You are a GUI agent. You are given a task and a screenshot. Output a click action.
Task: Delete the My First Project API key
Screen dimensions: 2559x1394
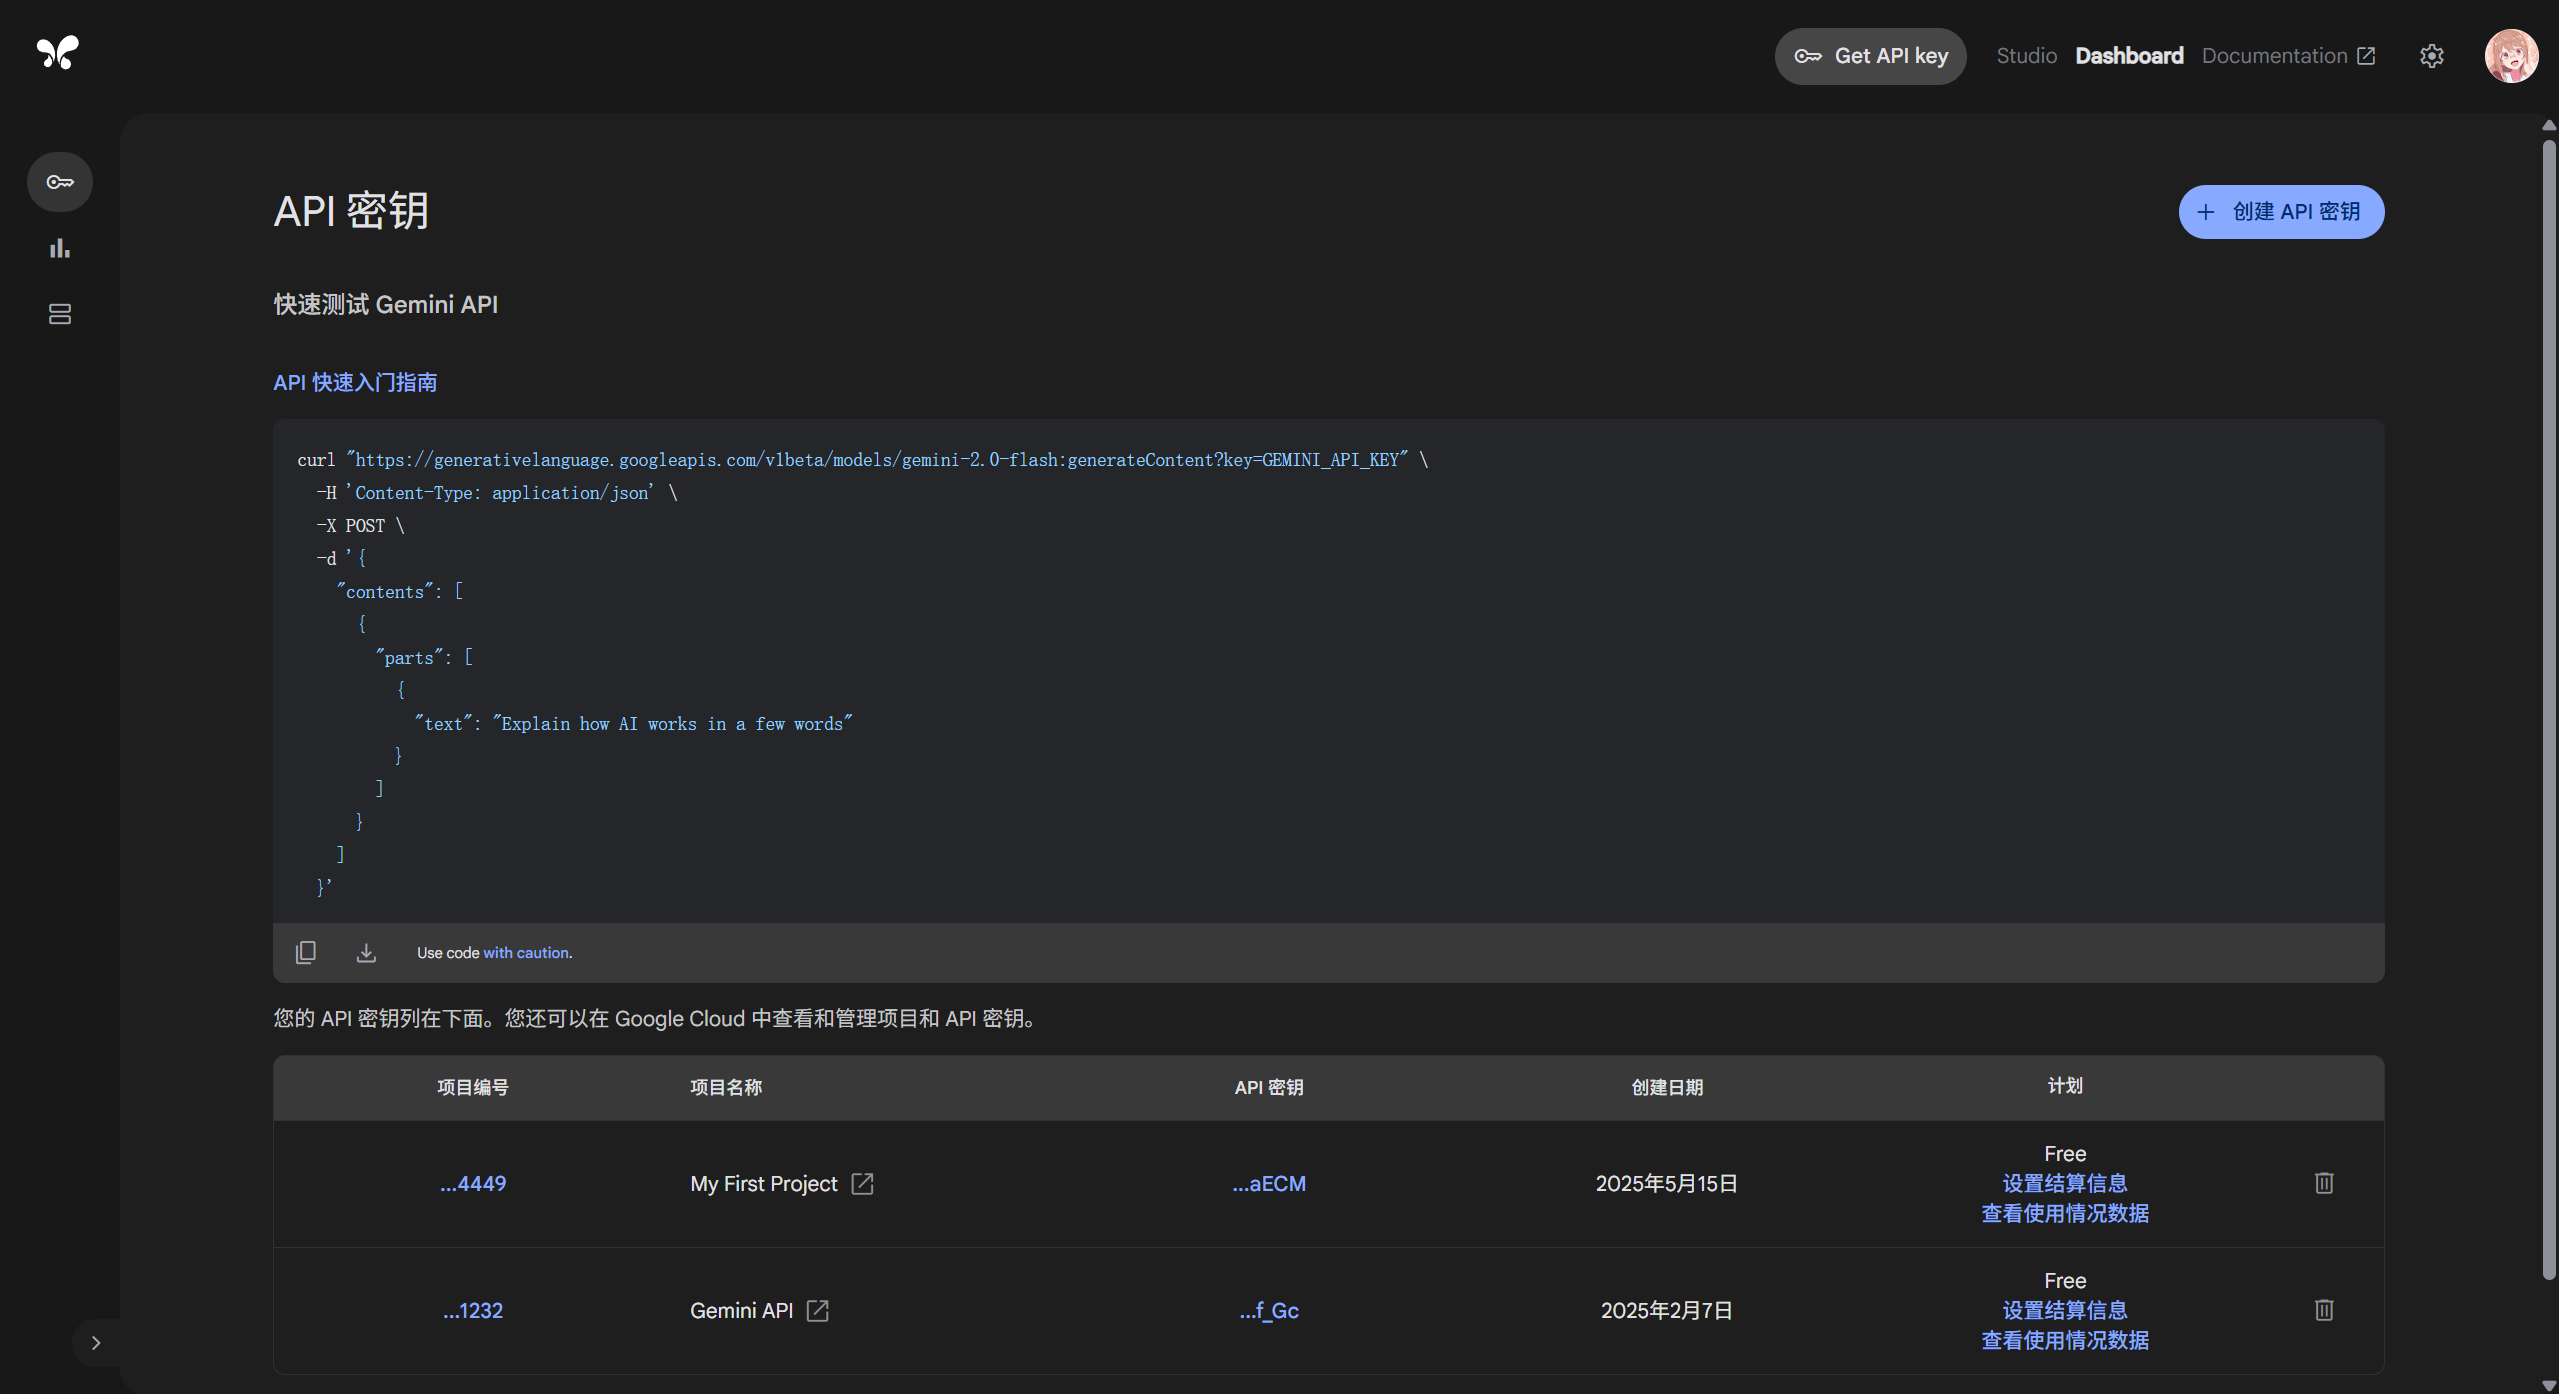point(2324,1183)
